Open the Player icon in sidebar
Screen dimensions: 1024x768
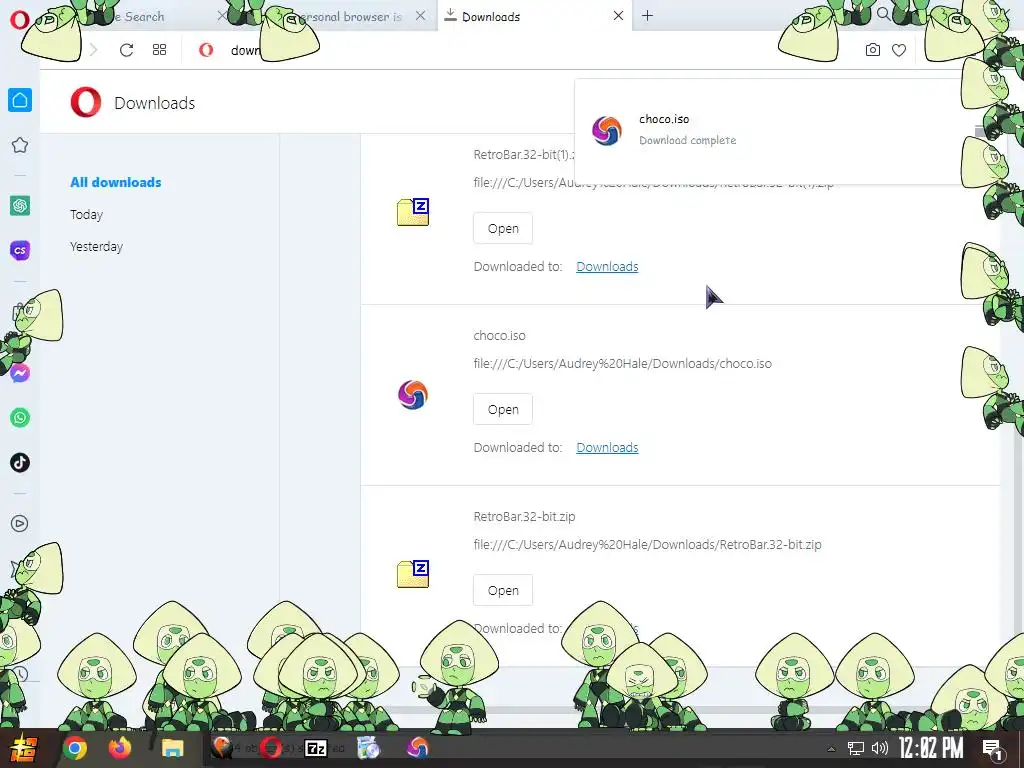[x=20, y=523]
